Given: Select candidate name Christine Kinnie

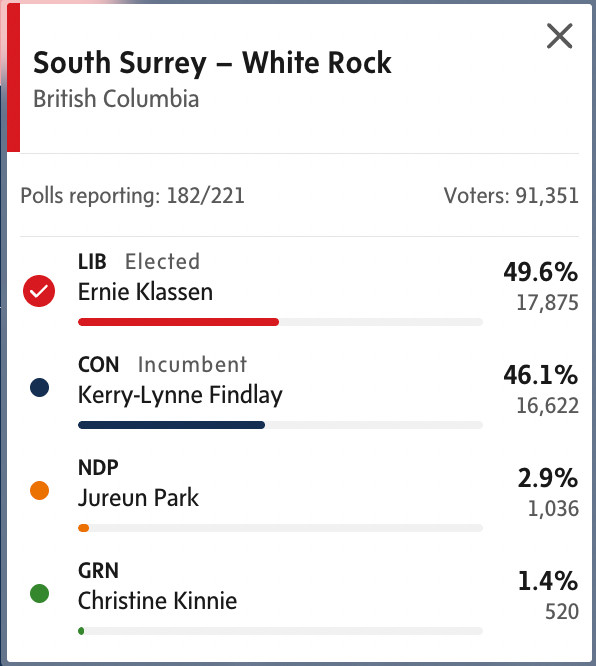Looking at the screenshot, I should 157,601.
